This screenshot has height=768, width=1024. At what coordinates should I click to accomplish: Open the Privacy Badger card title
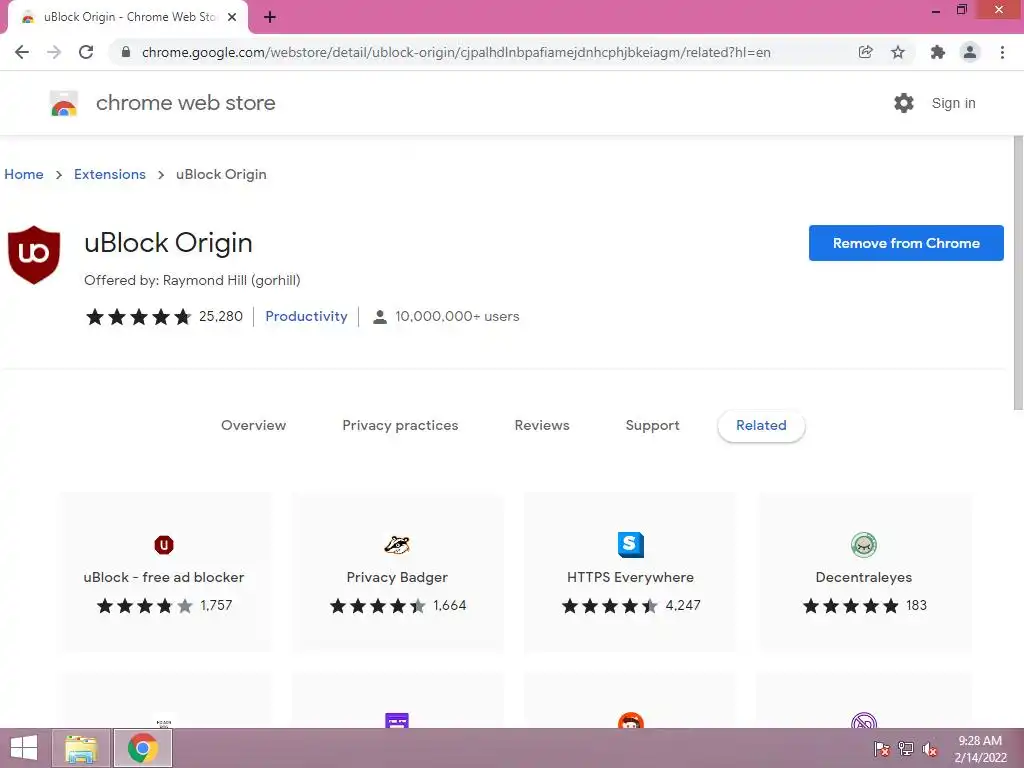pyautogui.click(x=397, y=577)
